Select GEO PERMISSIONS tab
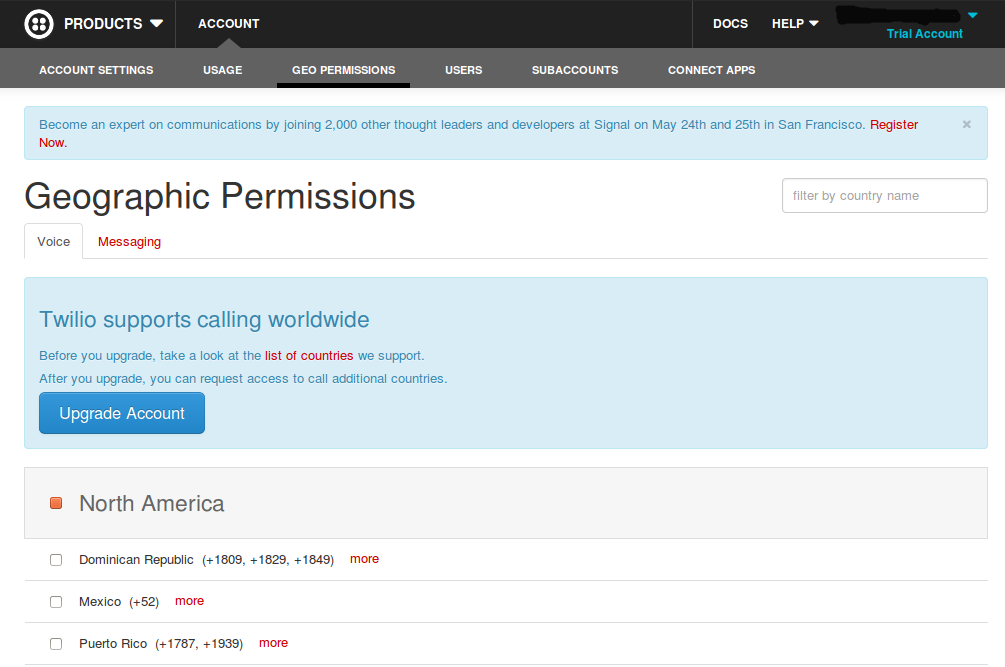The image size is (1005, 667). coord(344,70)
